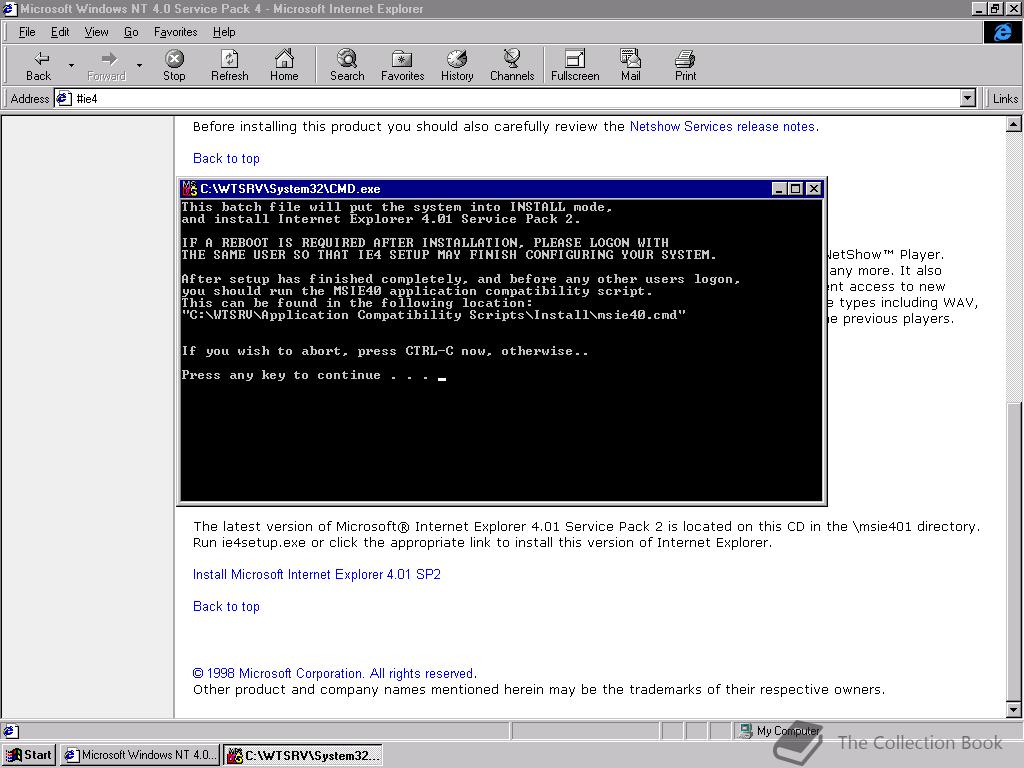
Task: Click the Internet Explorer logo throbber
Action: [1002, 32]
